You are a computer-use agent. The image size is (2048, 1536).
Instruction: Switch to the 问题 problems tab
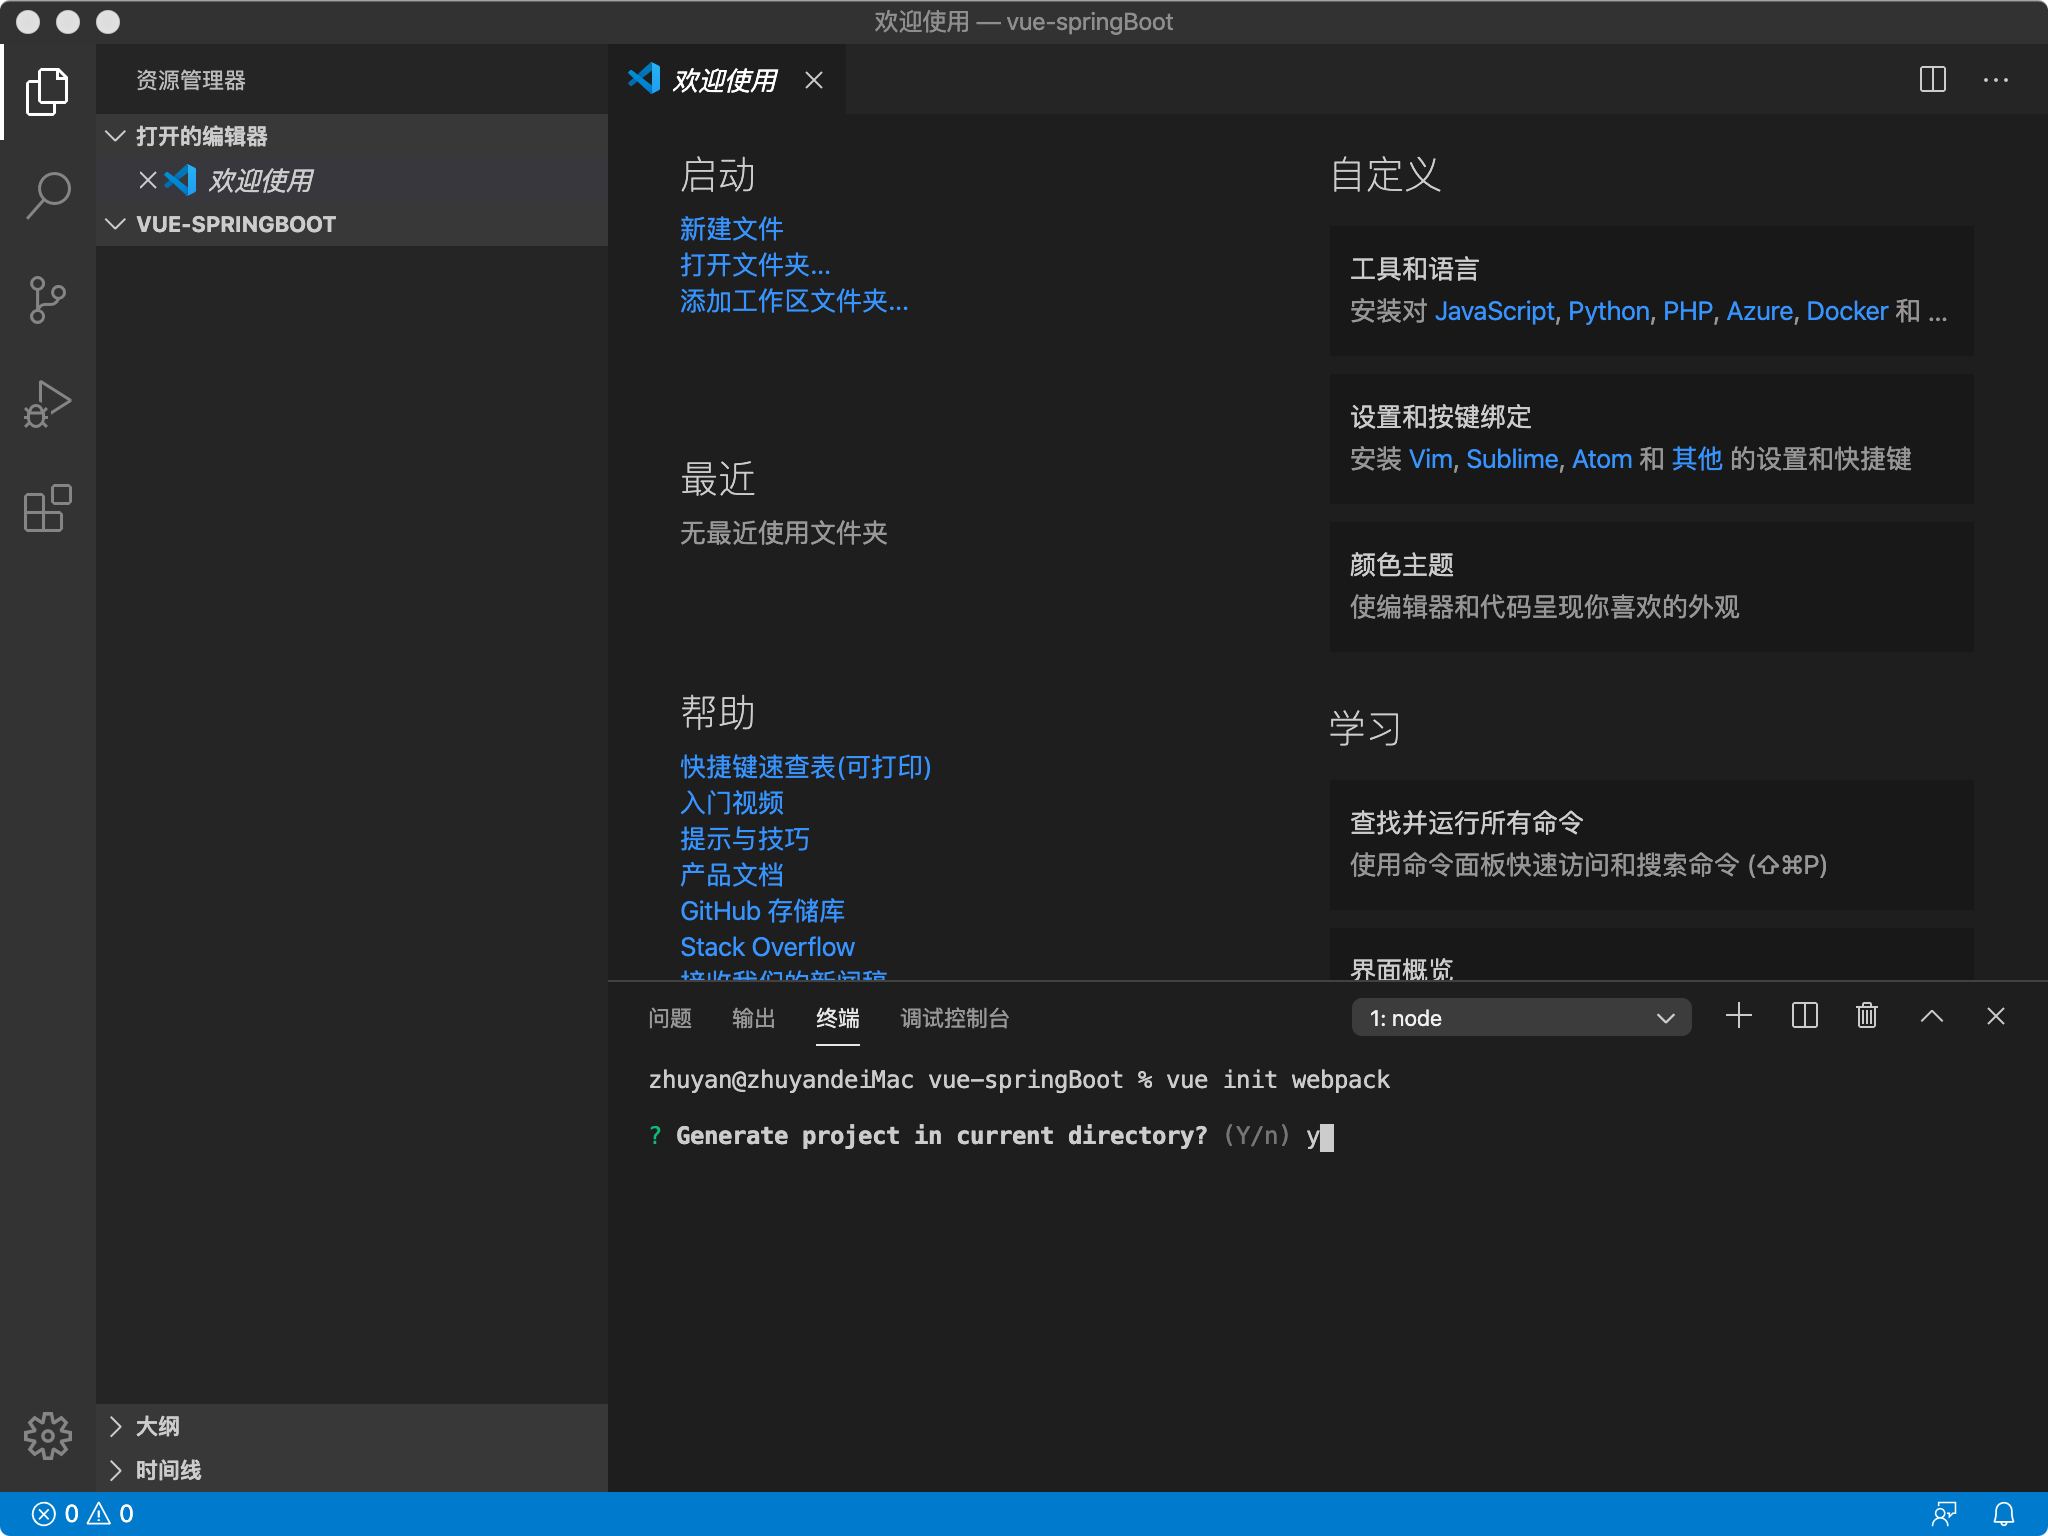coord(669,1018)
